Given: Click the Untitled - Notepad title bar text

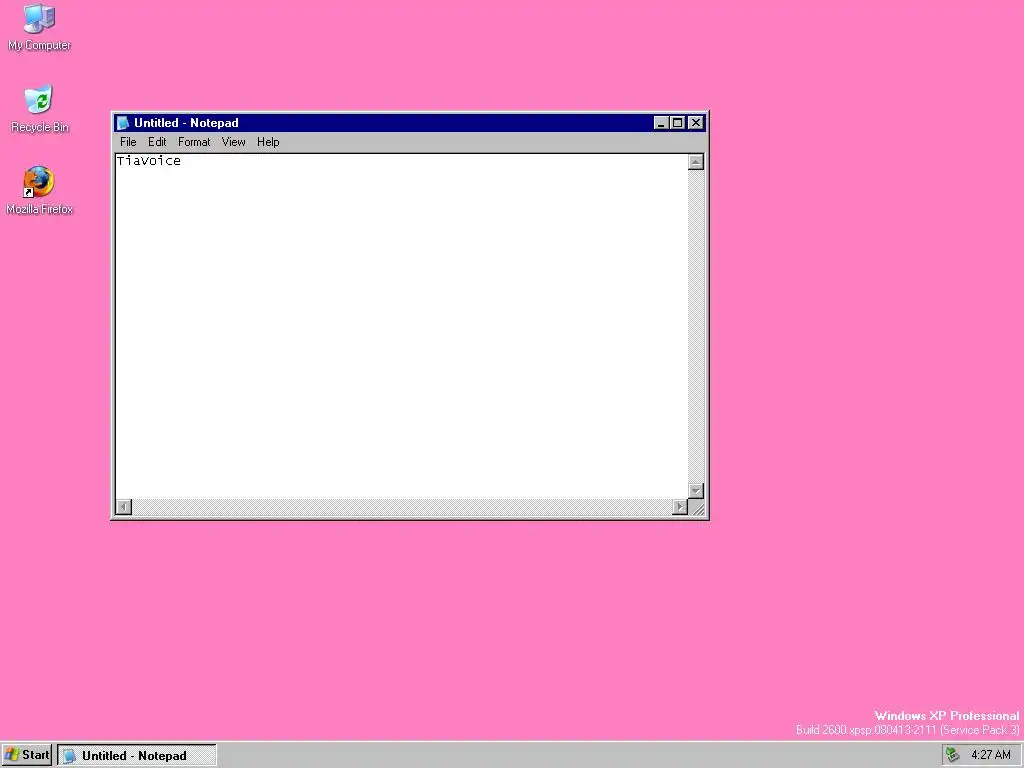Looking at the screenshot, I should click(x=186, y=123).
